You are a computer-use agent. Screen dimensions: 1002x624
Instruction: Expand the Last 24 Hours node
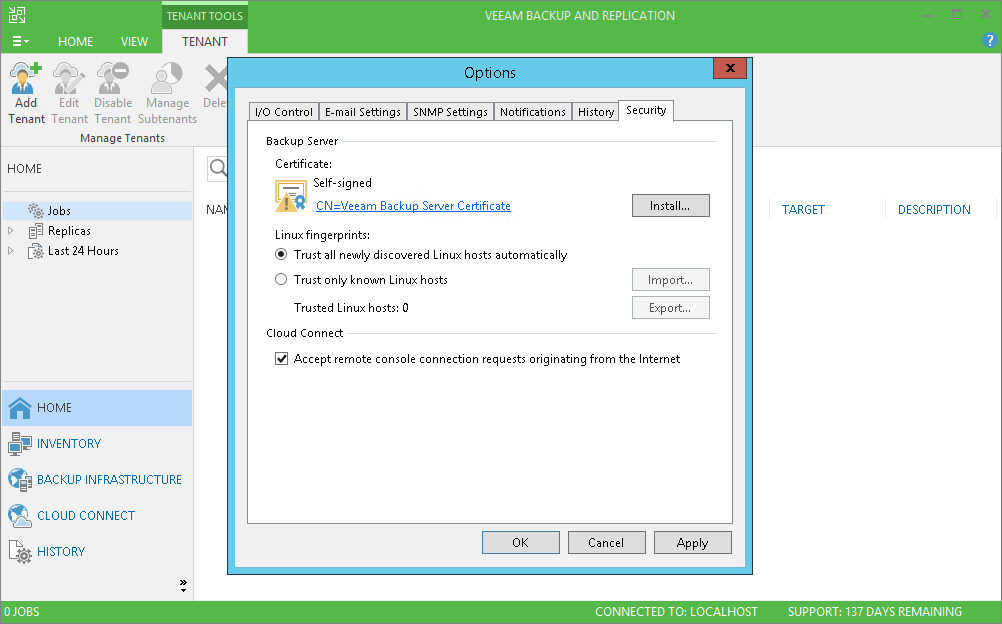[x=10, y=251]
